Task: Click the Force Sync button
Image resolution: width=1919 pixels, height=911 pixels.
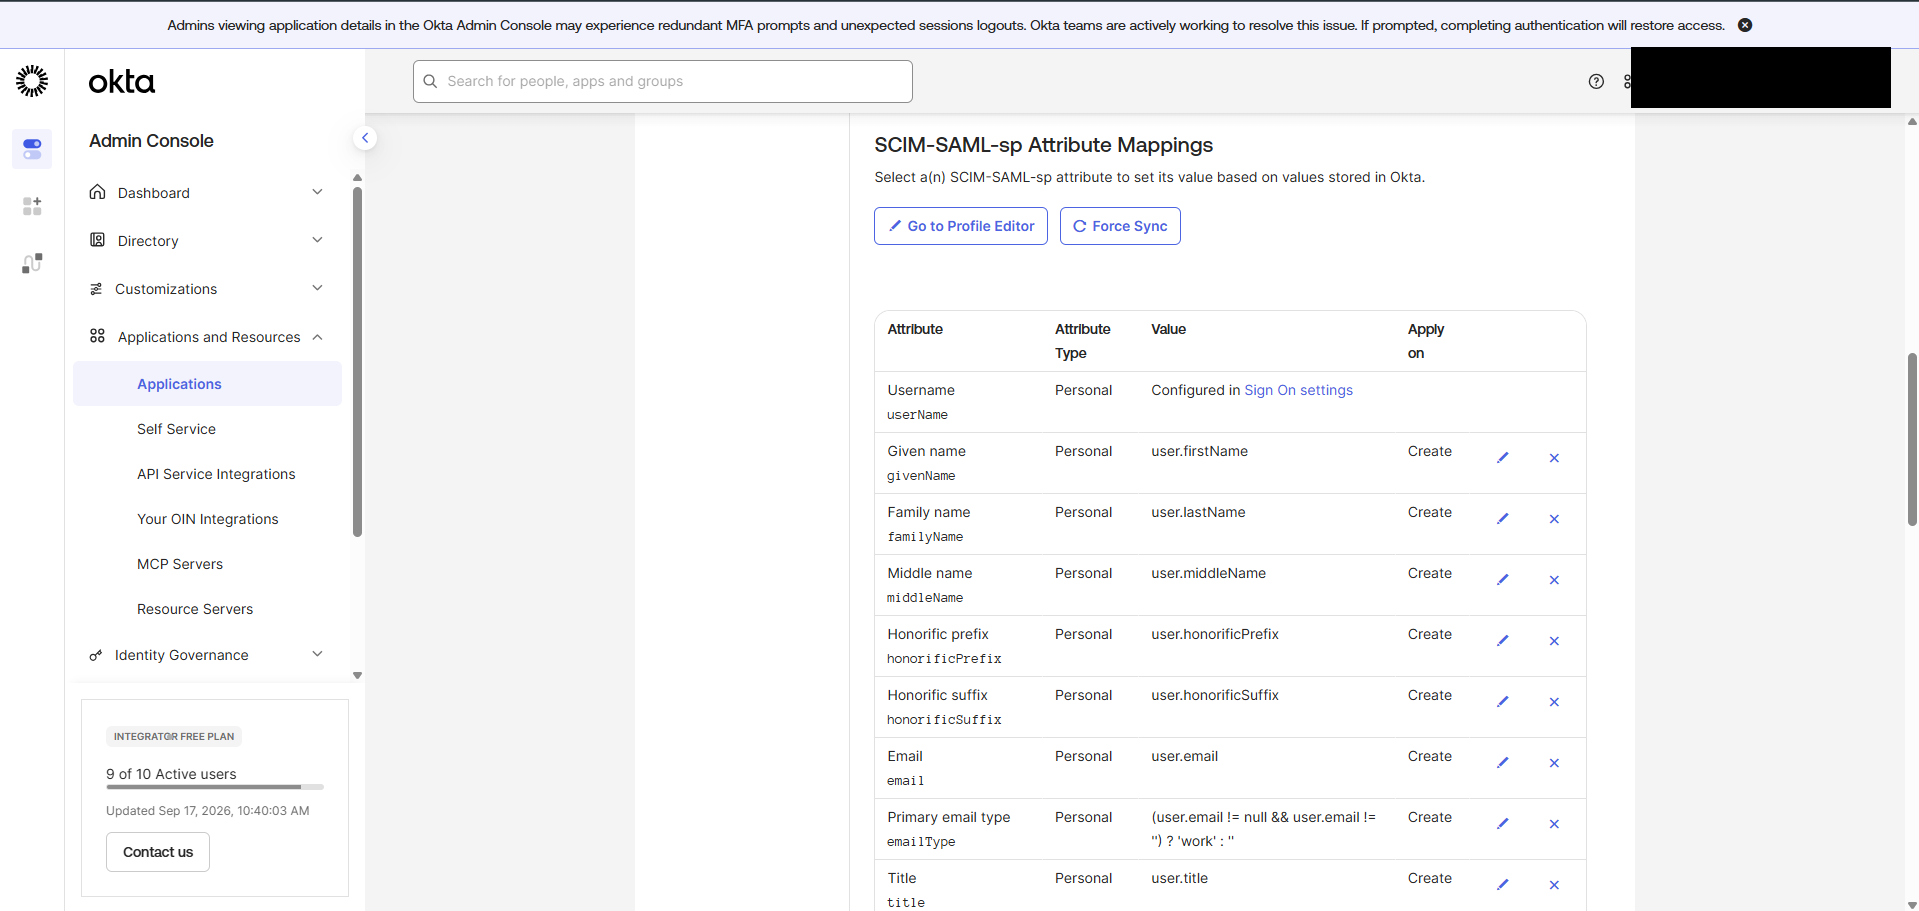Action: click(x=1120, y=226)
